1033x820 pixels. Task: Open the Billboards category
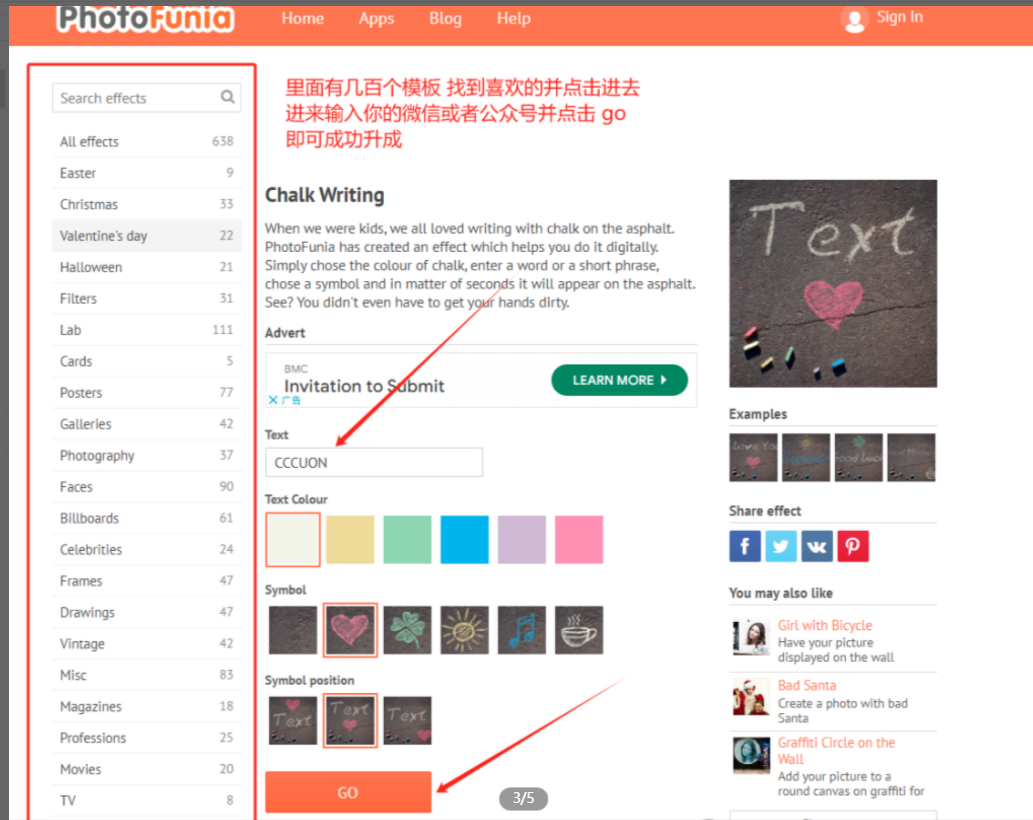[147, 518]
